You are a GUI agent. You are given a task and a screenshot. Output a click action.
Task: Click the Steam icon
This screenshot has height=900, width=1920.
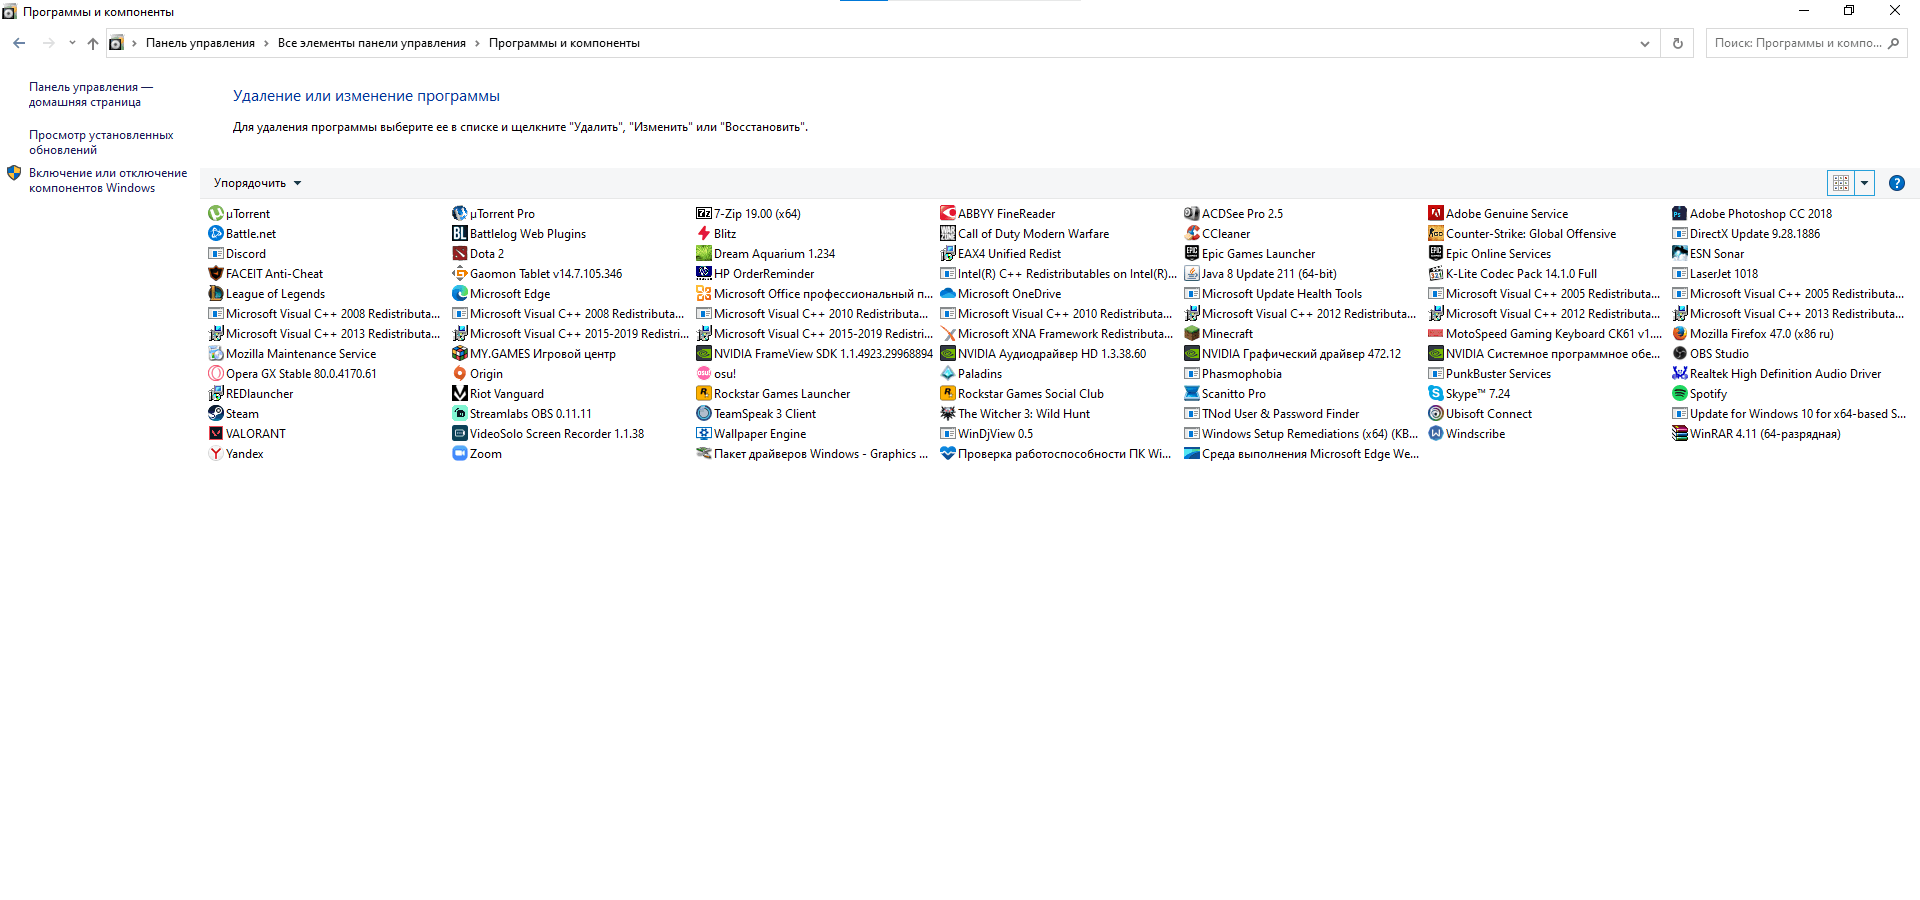coord(215,413)
